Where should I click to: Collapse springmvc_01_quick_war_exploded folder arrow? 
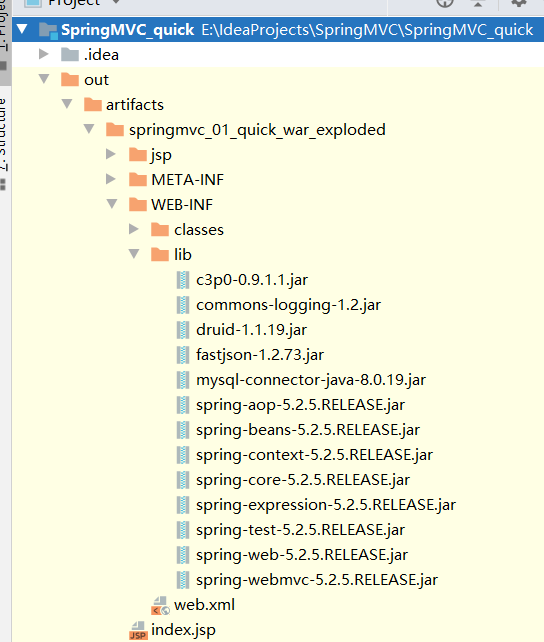89,129
